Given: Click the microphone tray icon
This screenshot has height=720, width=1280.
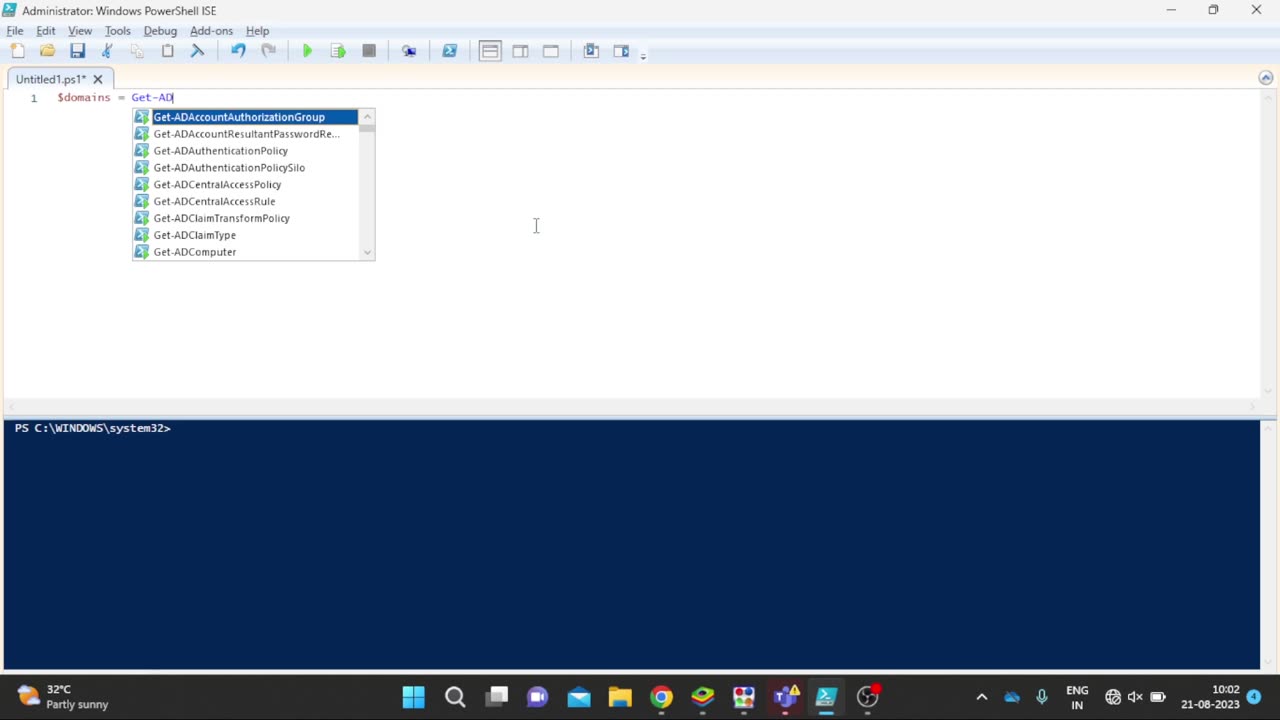Looking at the screenshot, I should point(1041,697).
